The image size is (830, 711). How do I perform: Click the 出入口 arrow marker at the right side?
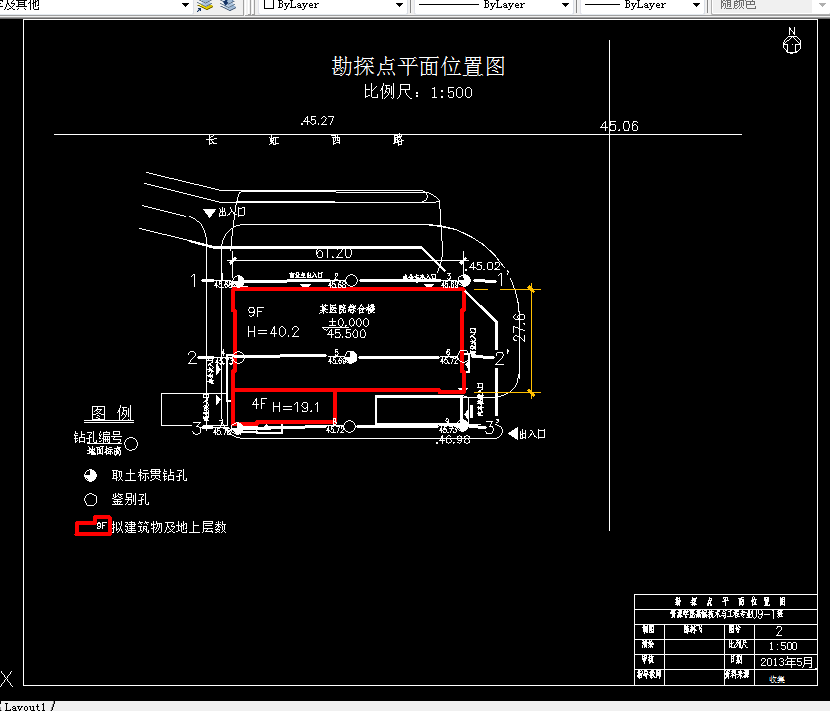point(513,434)
